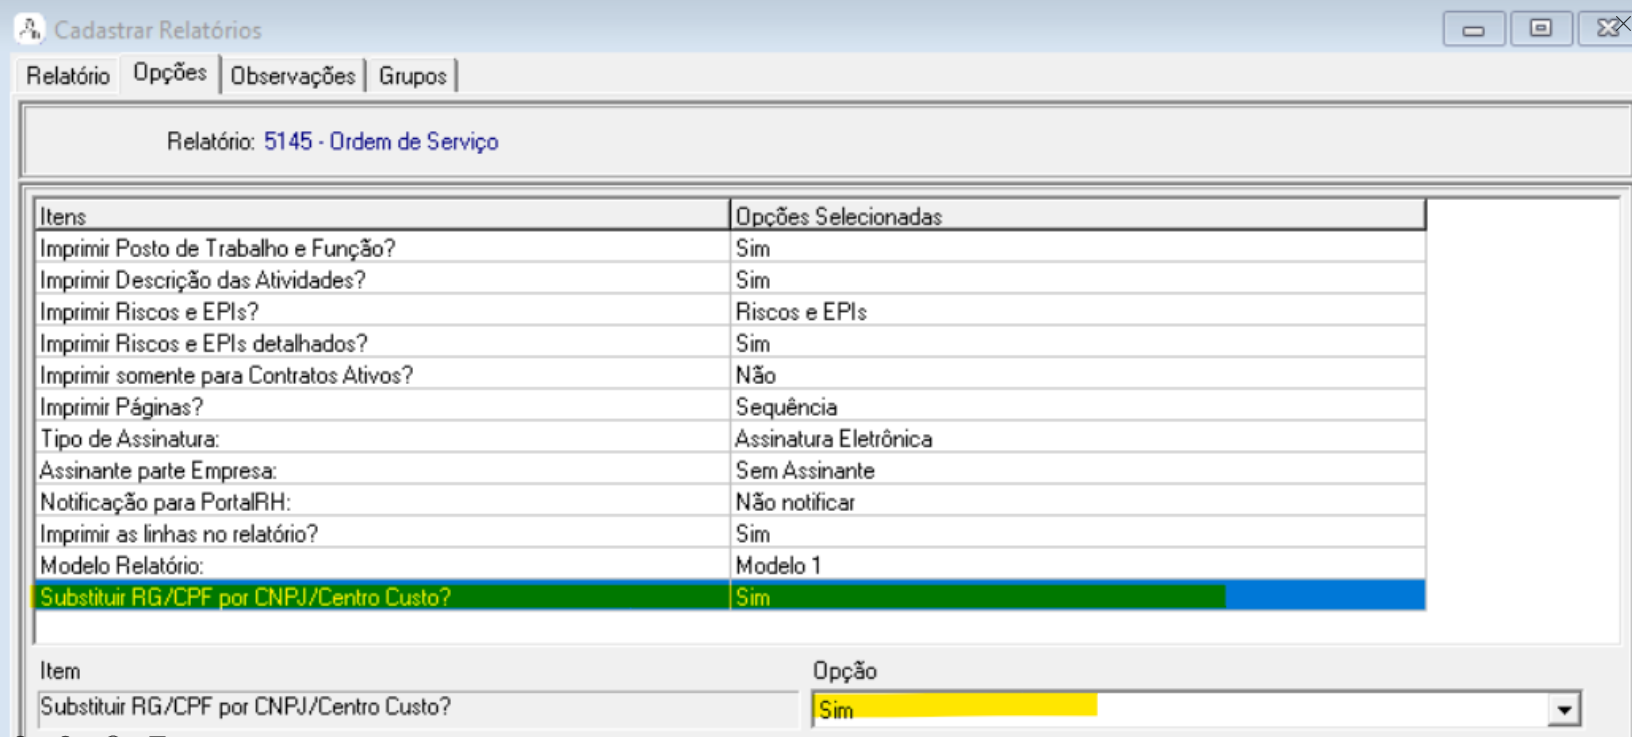Screen dimensions: 1632x737
Task: Click the Item field showing Substituir RG/CPF
Action: point(416,707)
